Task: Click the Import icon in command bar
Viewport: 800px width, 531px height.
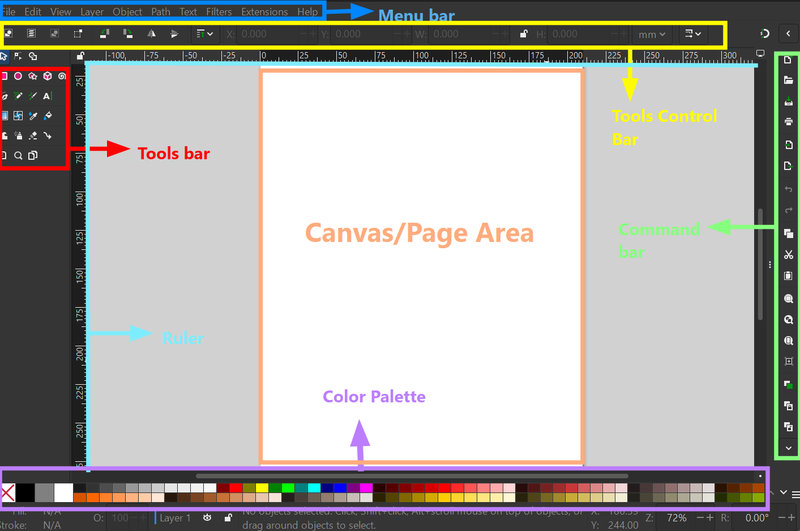Action: pos(788,145)
